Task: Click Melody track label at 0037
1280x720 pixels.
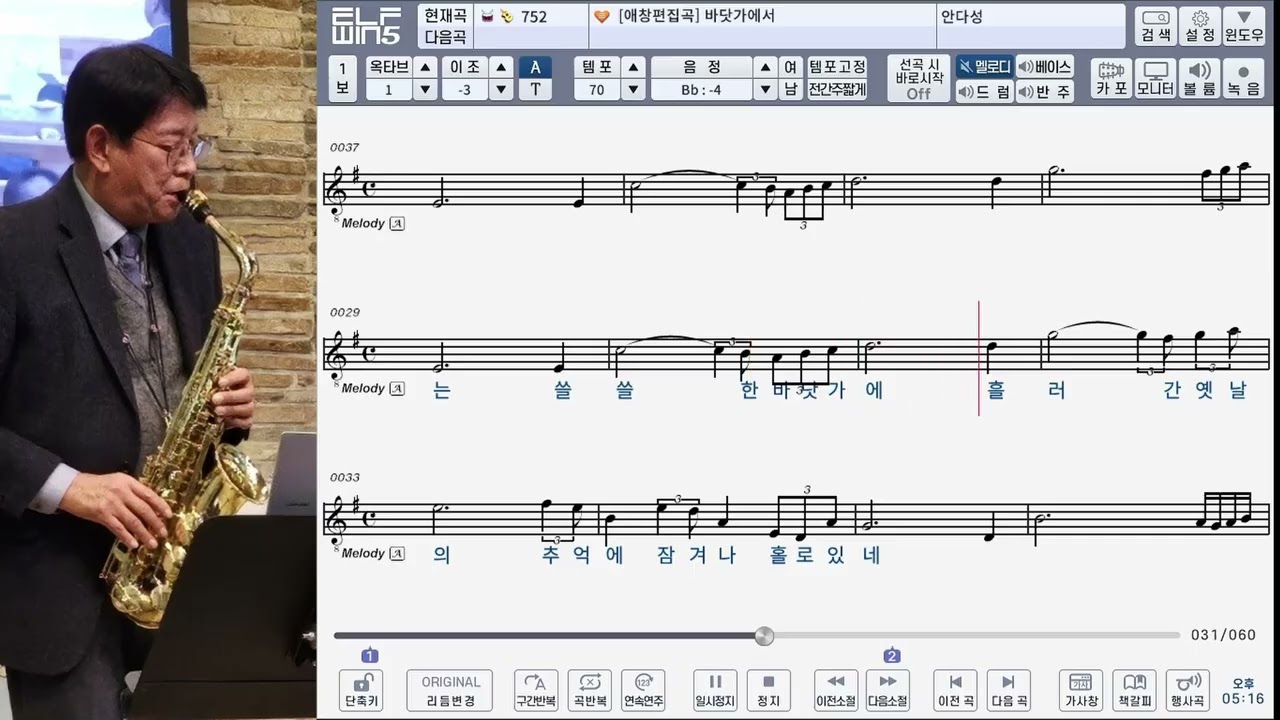Action: [x=363, y=223]
